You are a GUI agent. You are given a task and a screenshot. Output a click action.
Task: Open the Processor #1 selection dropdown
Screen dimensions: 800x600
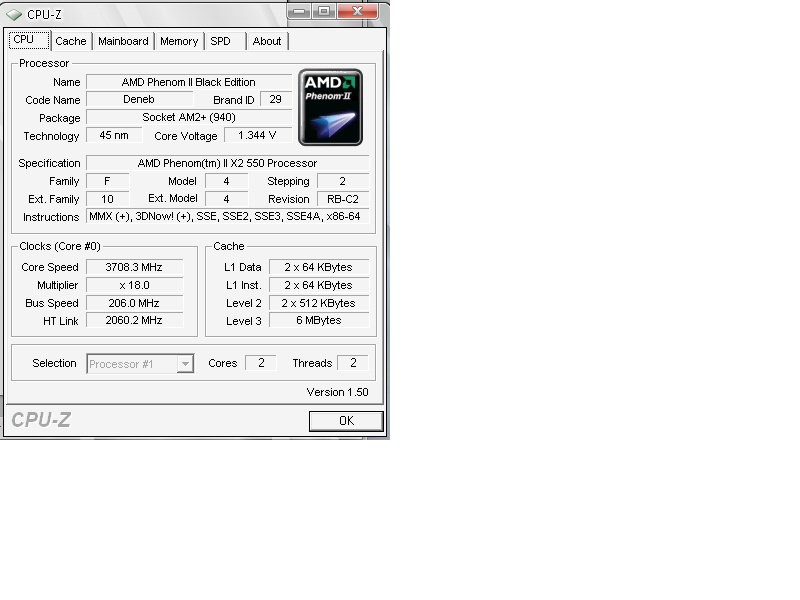[140, 364]
